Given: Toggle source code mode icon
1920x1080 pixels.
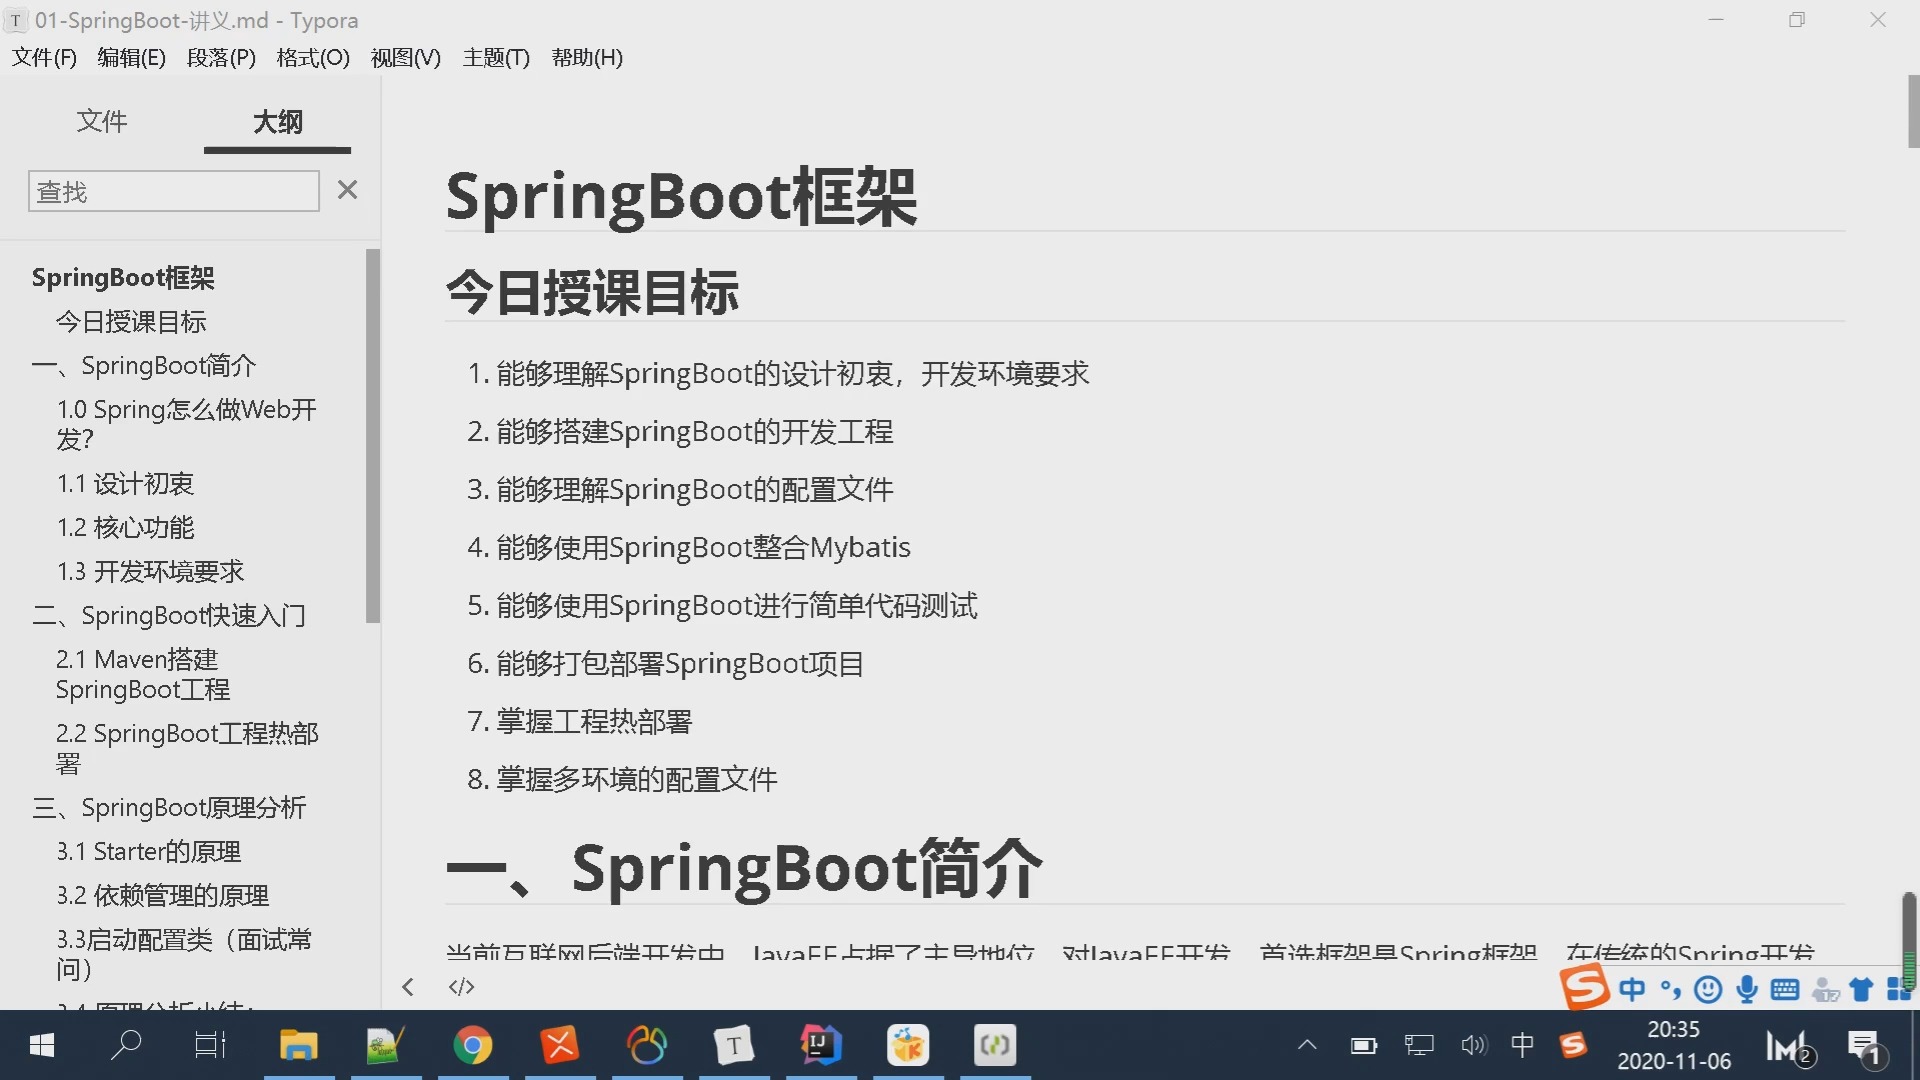Looking at the screenshot, I should pyautogui.click(x=461, y=988).
